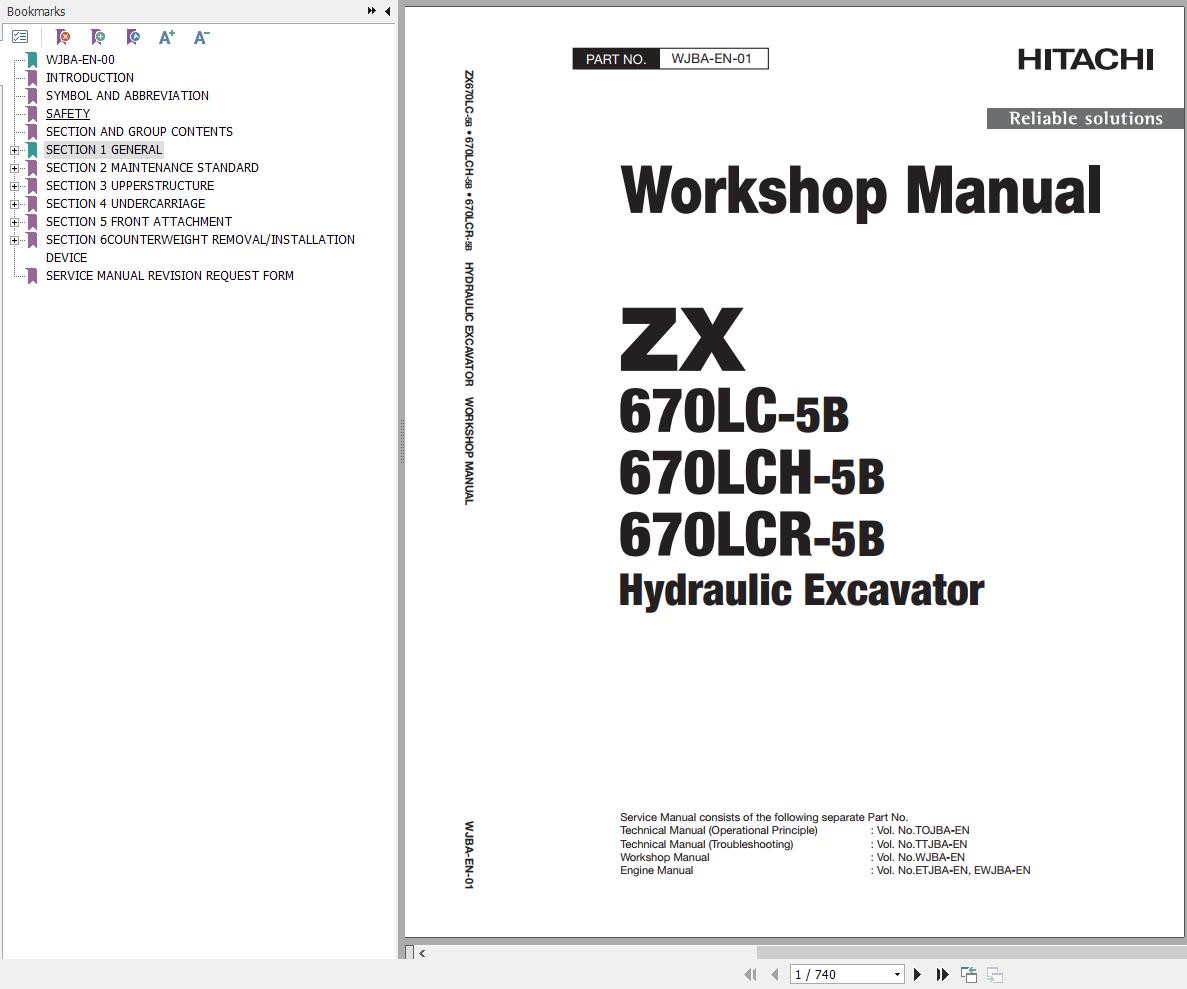Go to the previous page
1187x989 pixels.
tap(774, 975)
